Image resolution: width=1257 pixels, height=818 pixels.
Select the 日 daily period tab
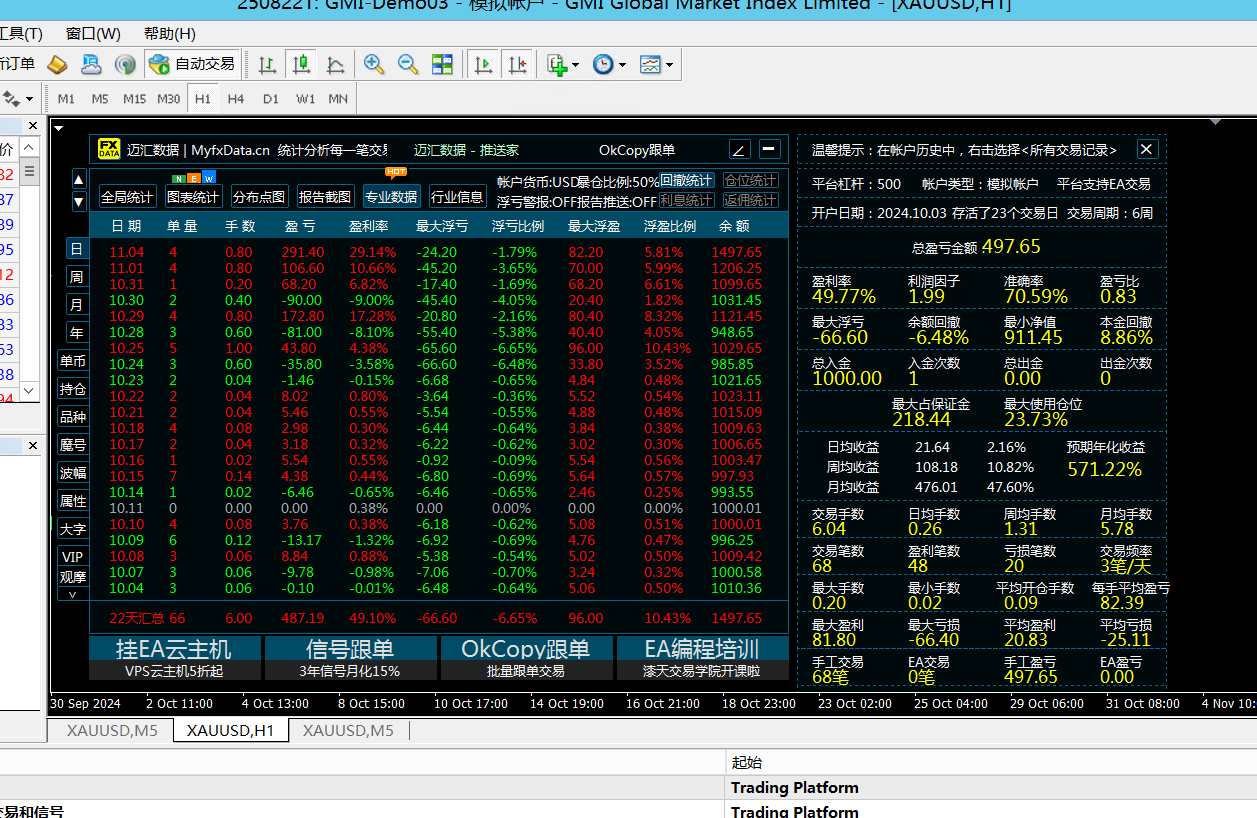[x=77, y=248]
